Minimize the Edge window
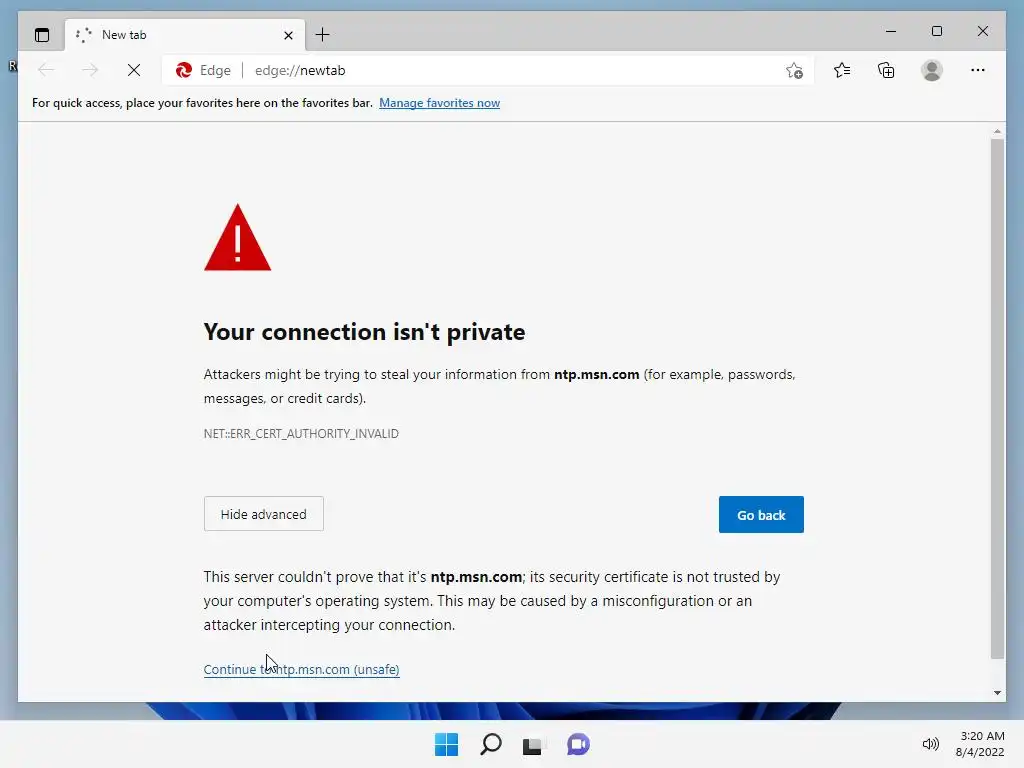1024x768 pixels. click(x=891, y=31)
